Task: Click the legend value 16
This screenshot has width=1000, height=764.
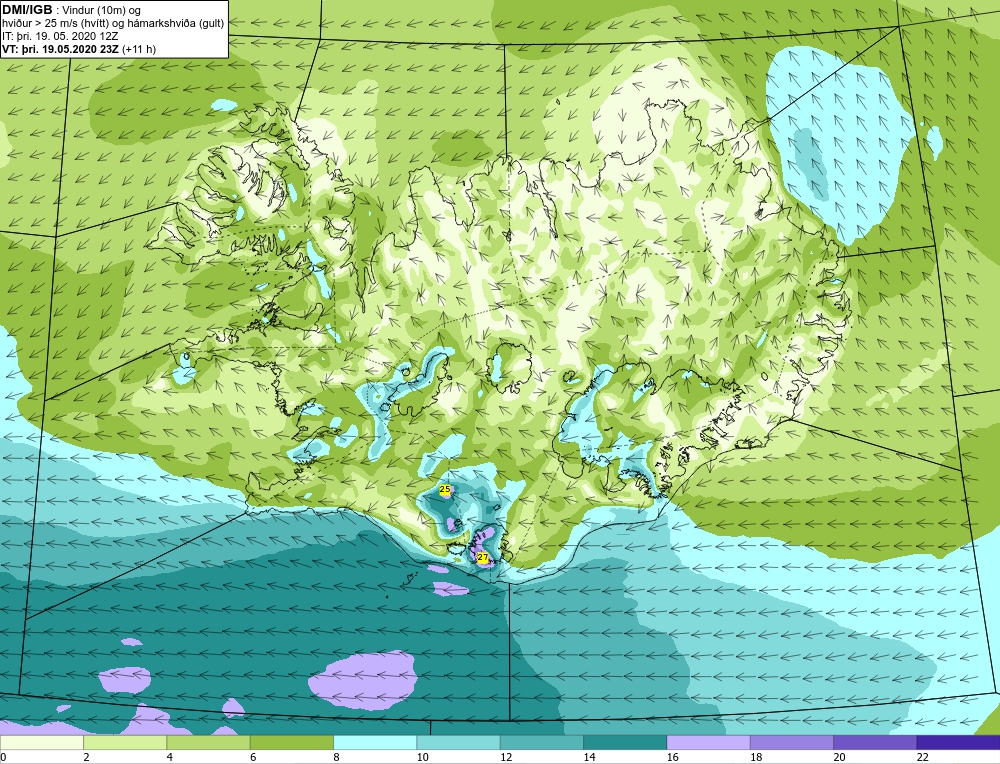Action: click(672, 757)
